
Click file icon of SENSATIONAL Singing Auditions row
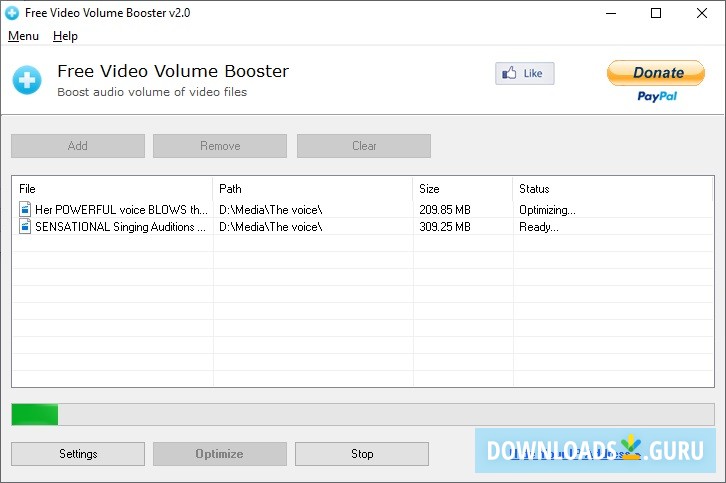tap(25, 226)
